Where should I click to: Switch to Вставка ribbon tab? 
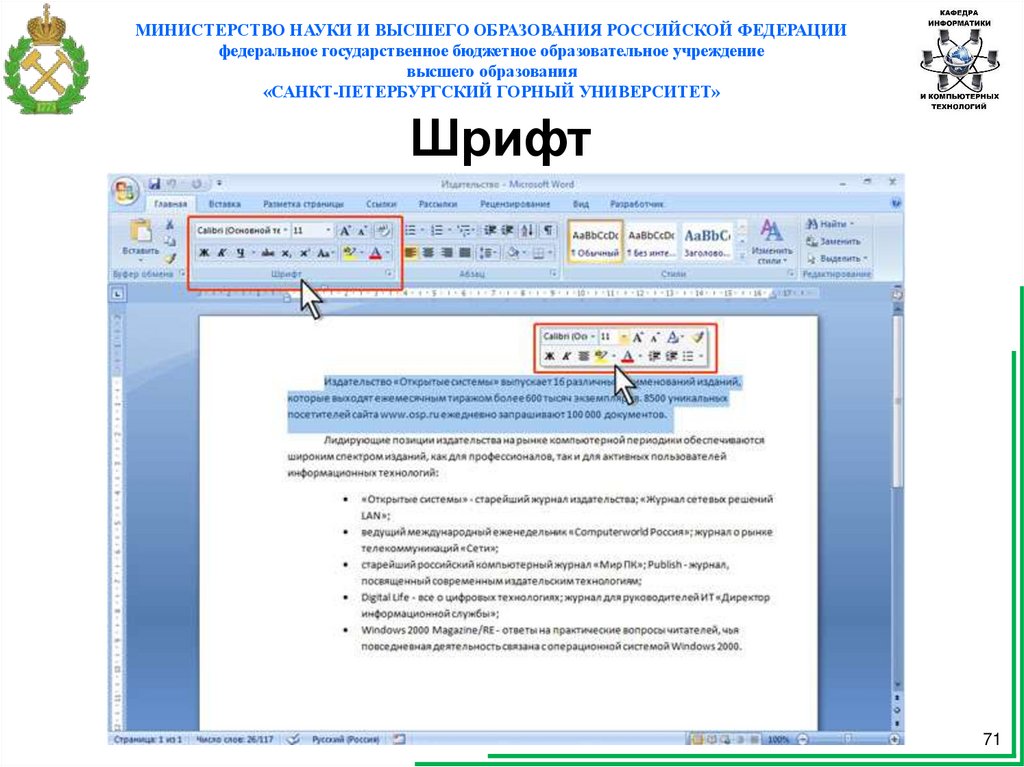(x=225, y=204)
